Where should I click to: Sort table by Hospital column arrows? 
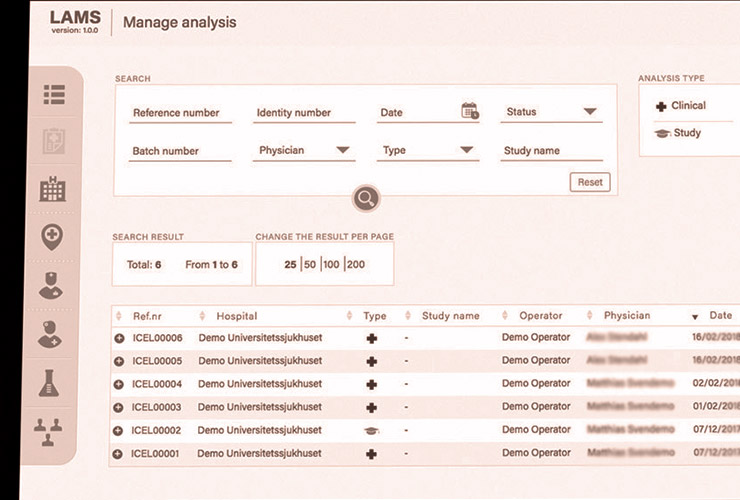tap(202, 316)
